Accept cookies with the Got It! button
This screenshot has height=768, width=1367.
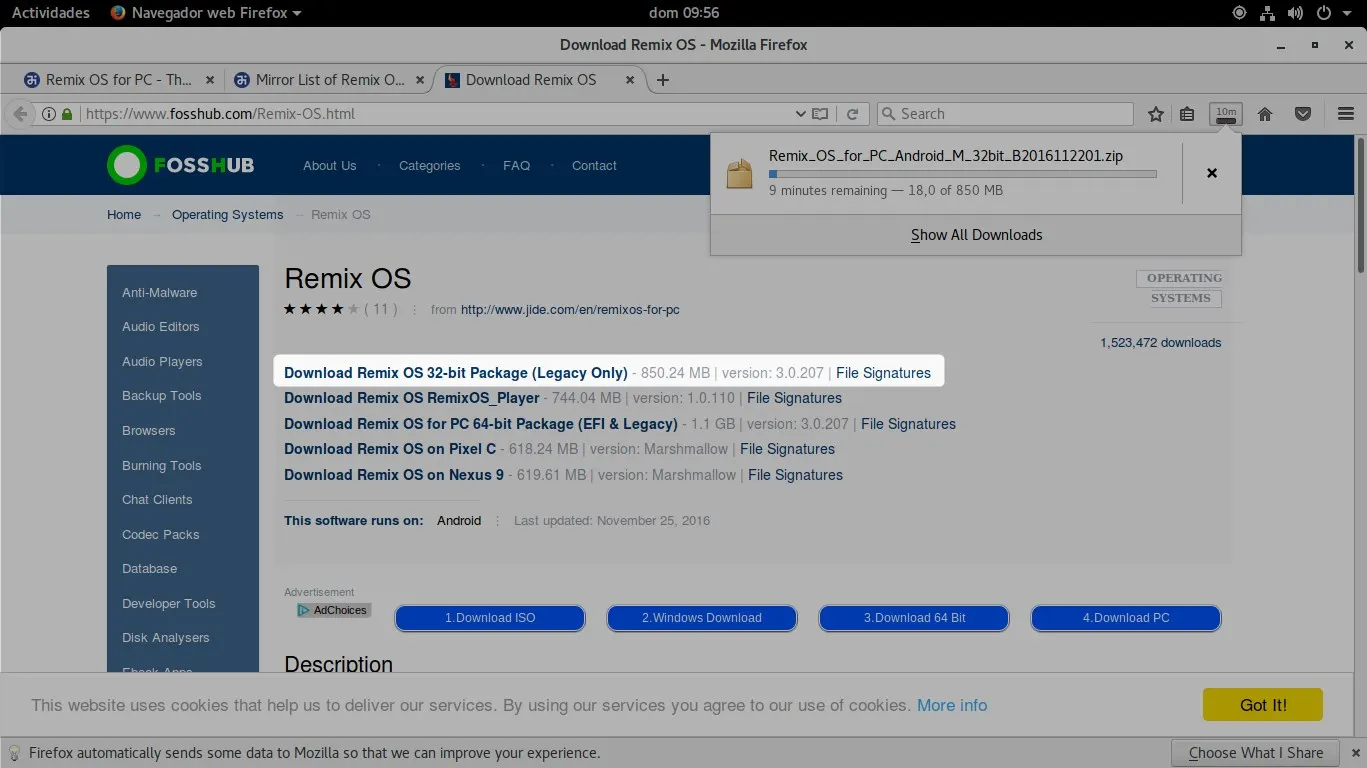click(x=1262, y=704)
